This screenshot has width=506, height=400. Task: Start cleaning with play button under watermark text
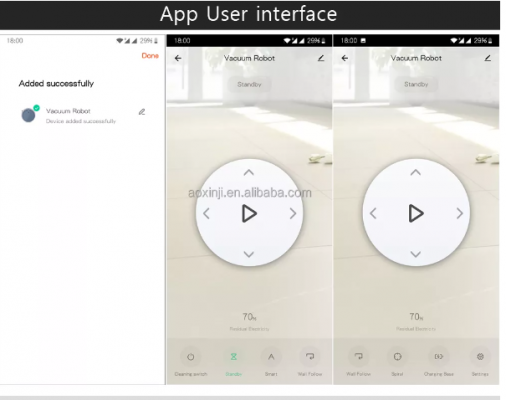(249, 213)
